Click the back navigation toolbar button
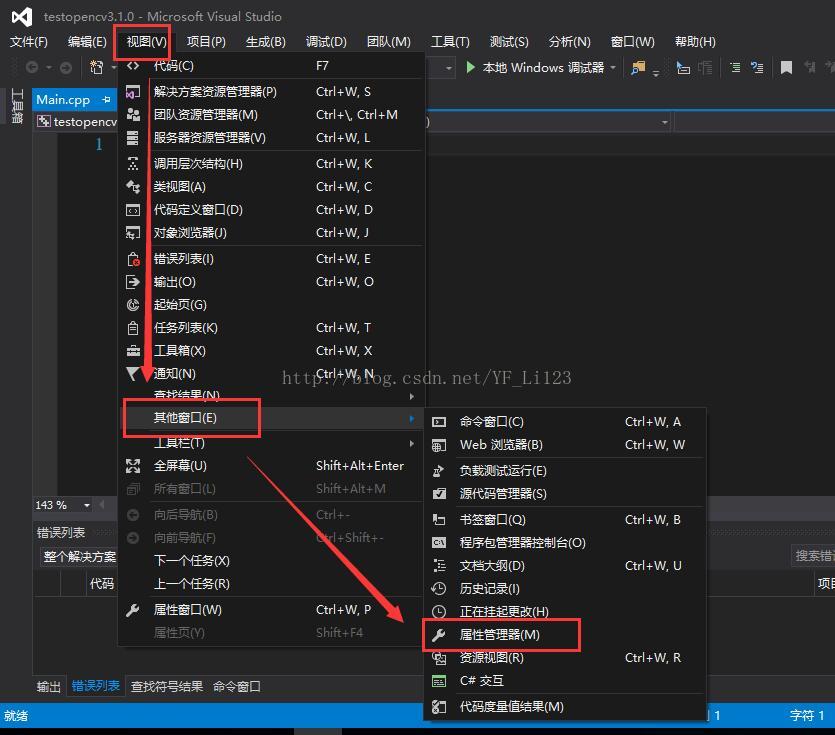The width and height of the screenshot is (835, 735). 32,68
